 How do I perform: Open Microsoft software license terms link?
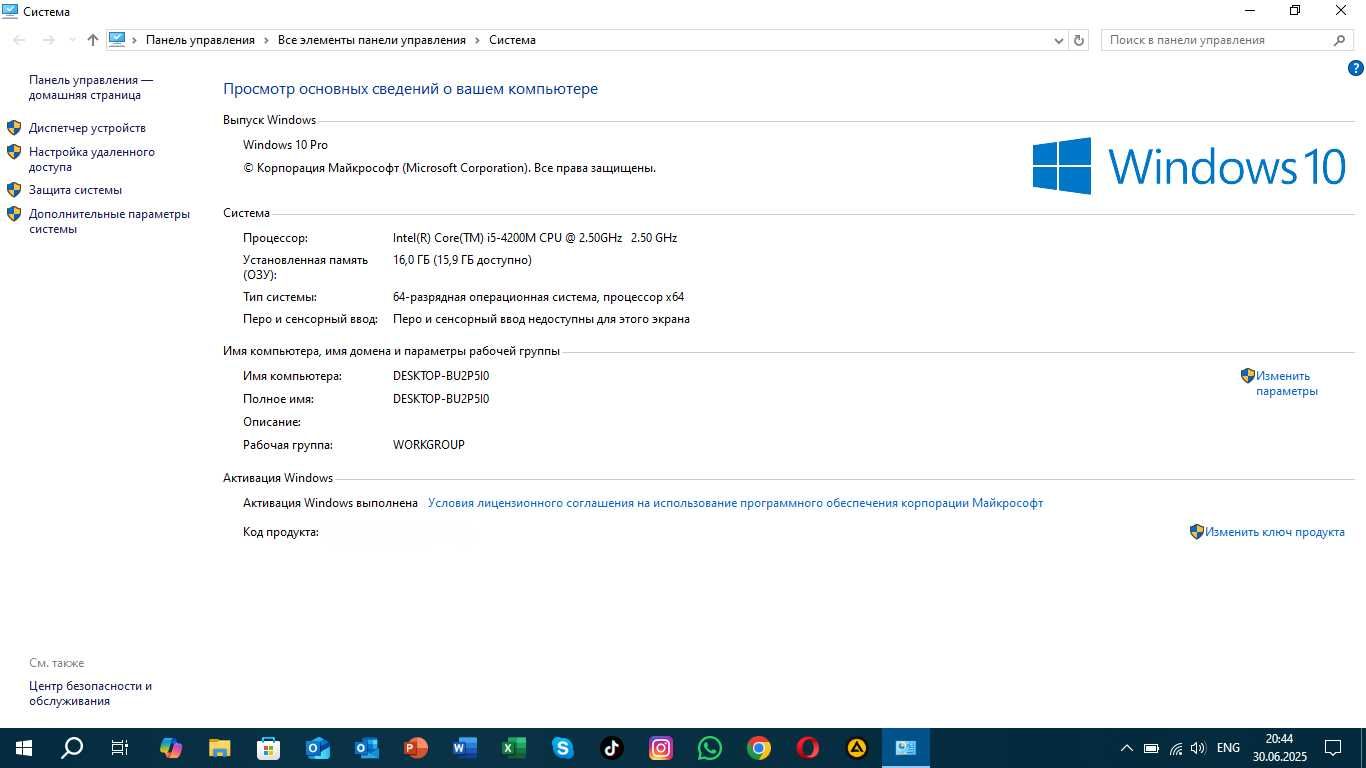(x=735, y=503)
